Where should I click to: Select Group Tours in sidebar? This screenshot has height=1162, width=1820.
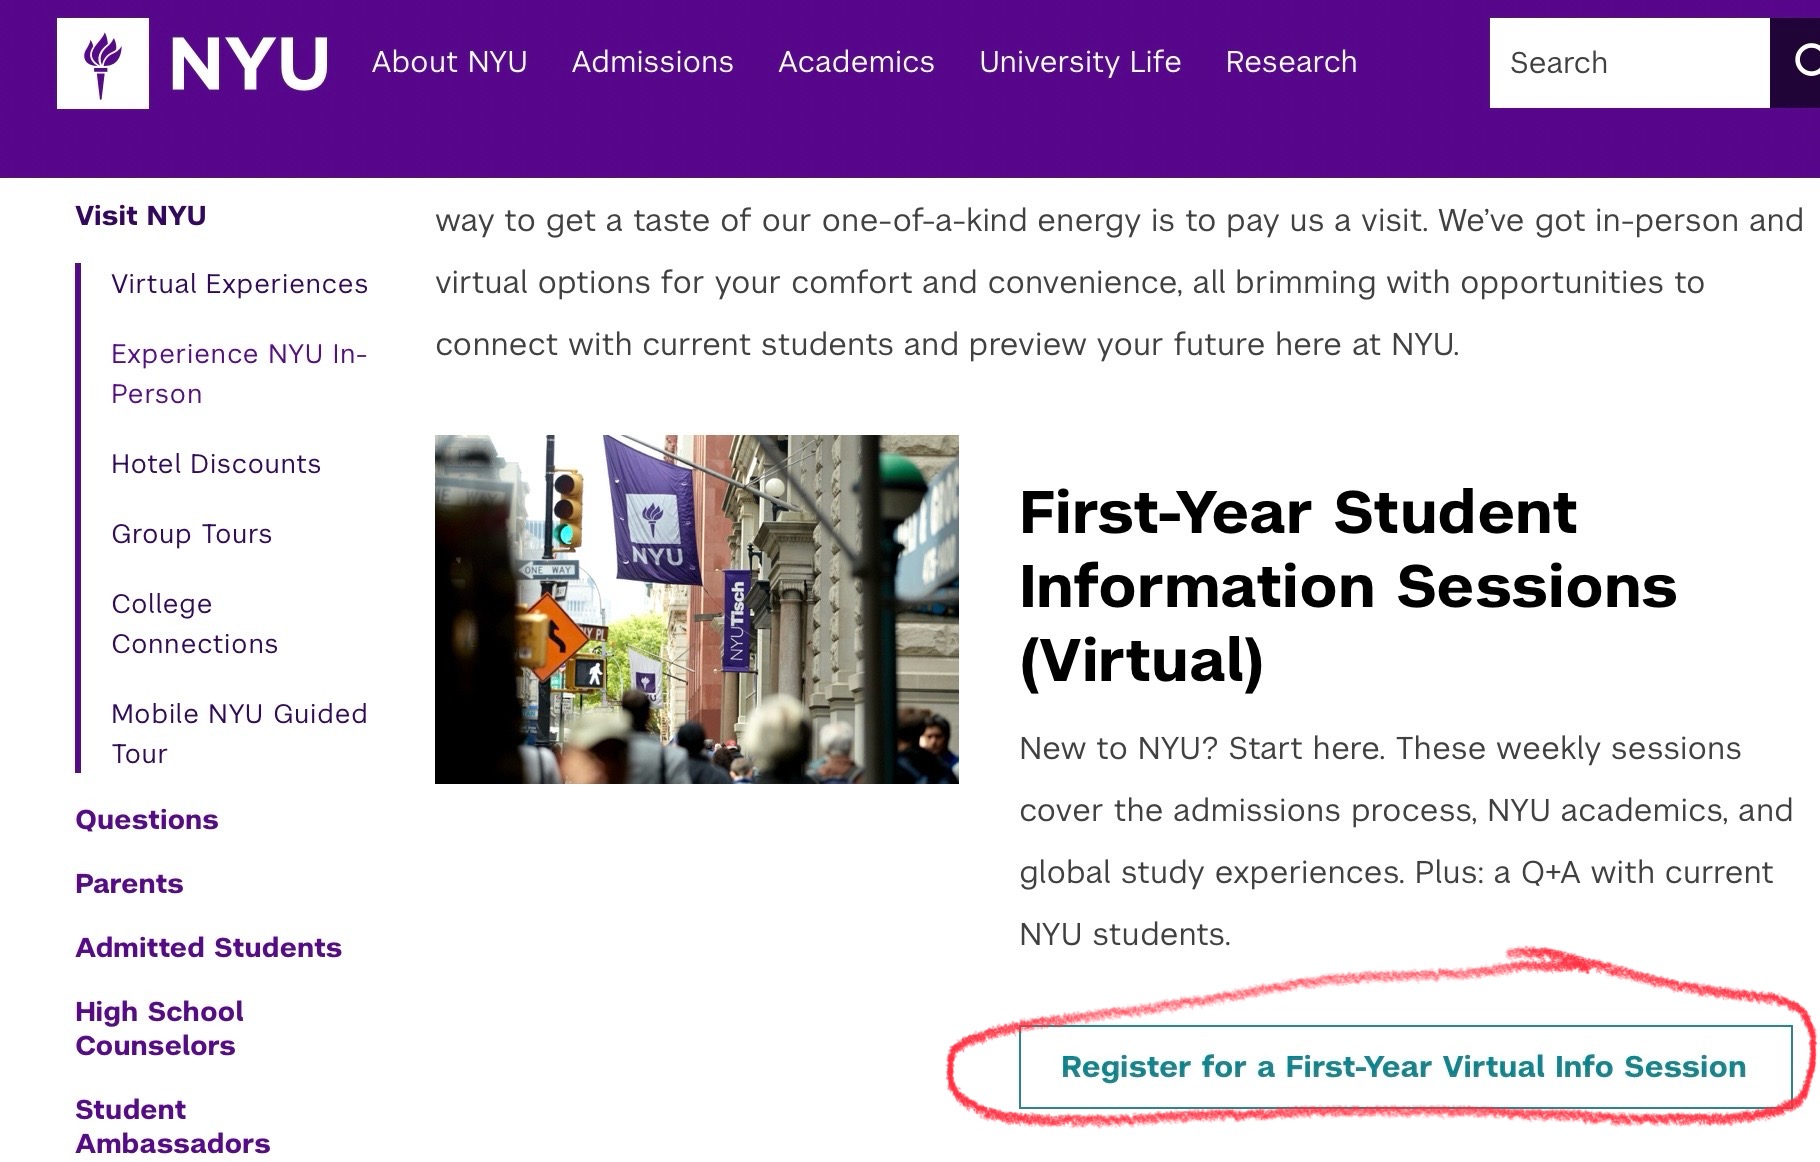pos(191,534)
